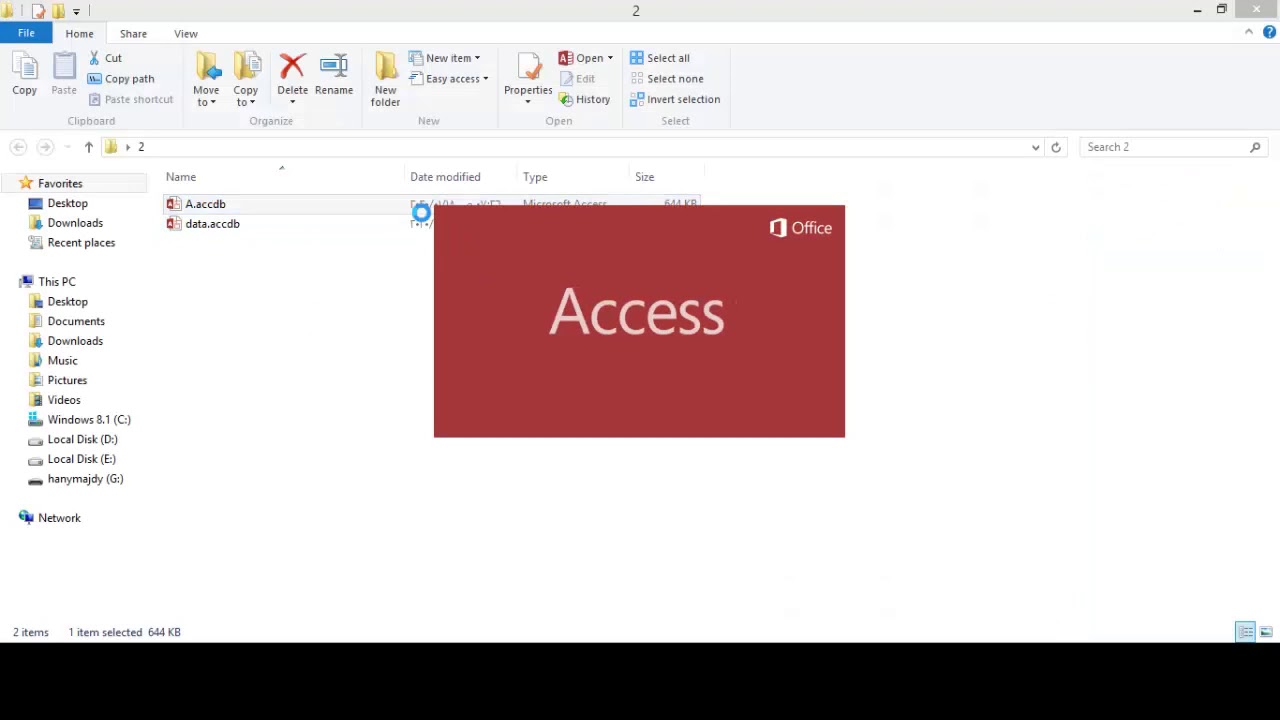Click Invert selection
This screenshot has height=720, width=1280.
pyautogui.click(x=675, y=99)
